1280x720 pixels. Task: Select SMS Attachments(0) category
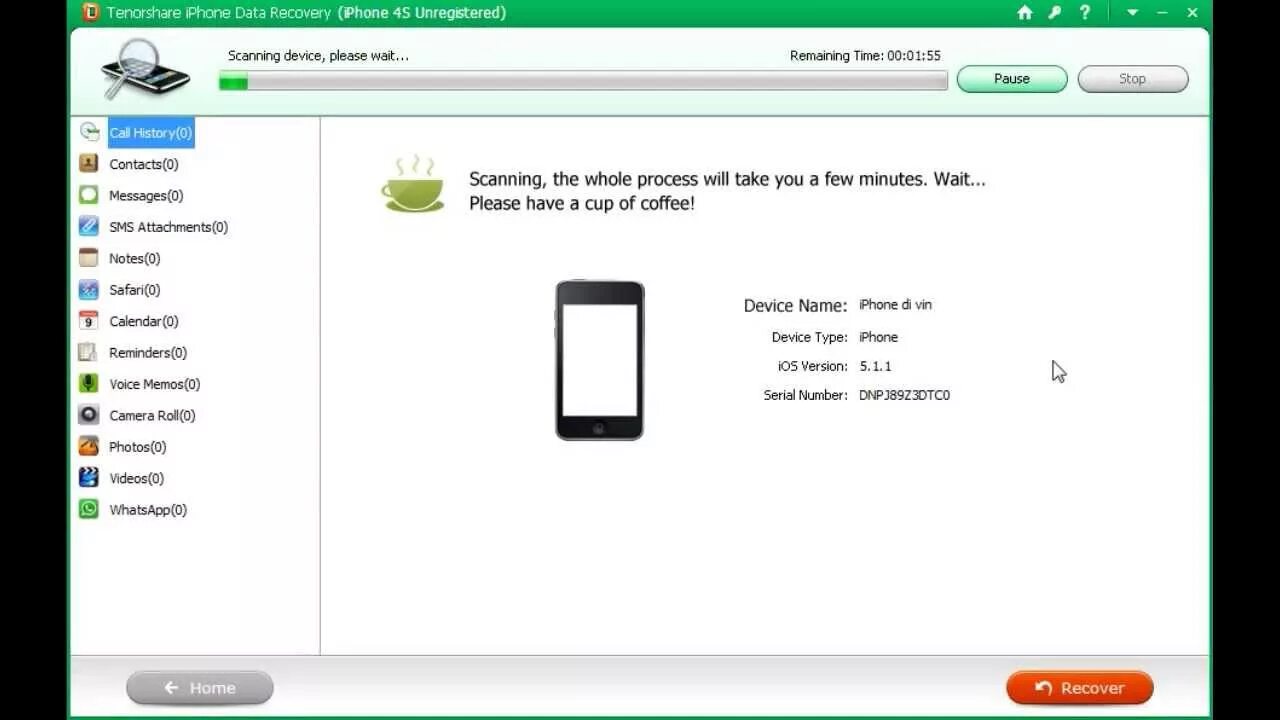pyautogui.click(x=169, y=227)
